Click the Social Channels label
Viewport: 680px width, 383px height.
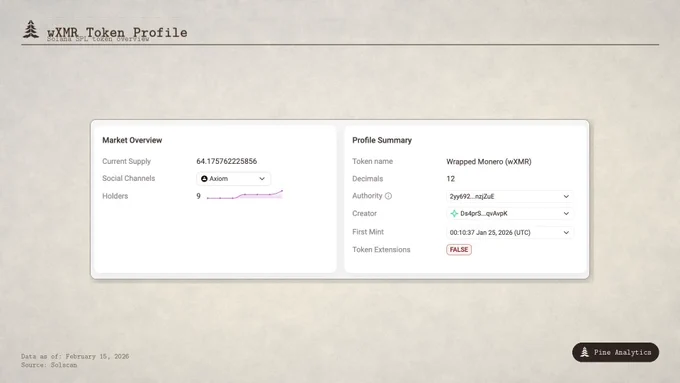128,178
